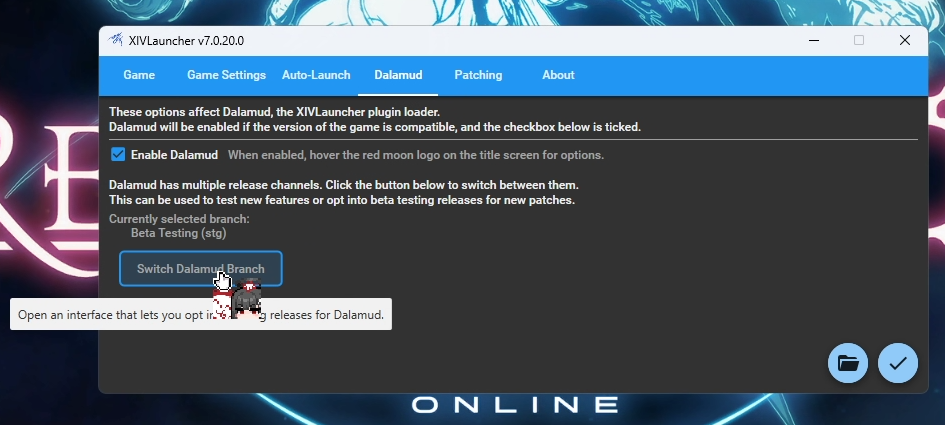Viewport: 945px width, 426px height.
Task: Go to the Patching tab
Action: point(478,75)
